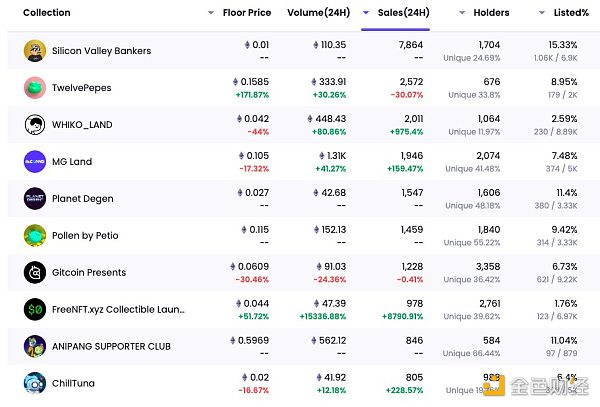Screen dimensions: 600x407
Task: Click the FreeNFT.xyz dollar sign icon
Action: (x=35, y=309)
